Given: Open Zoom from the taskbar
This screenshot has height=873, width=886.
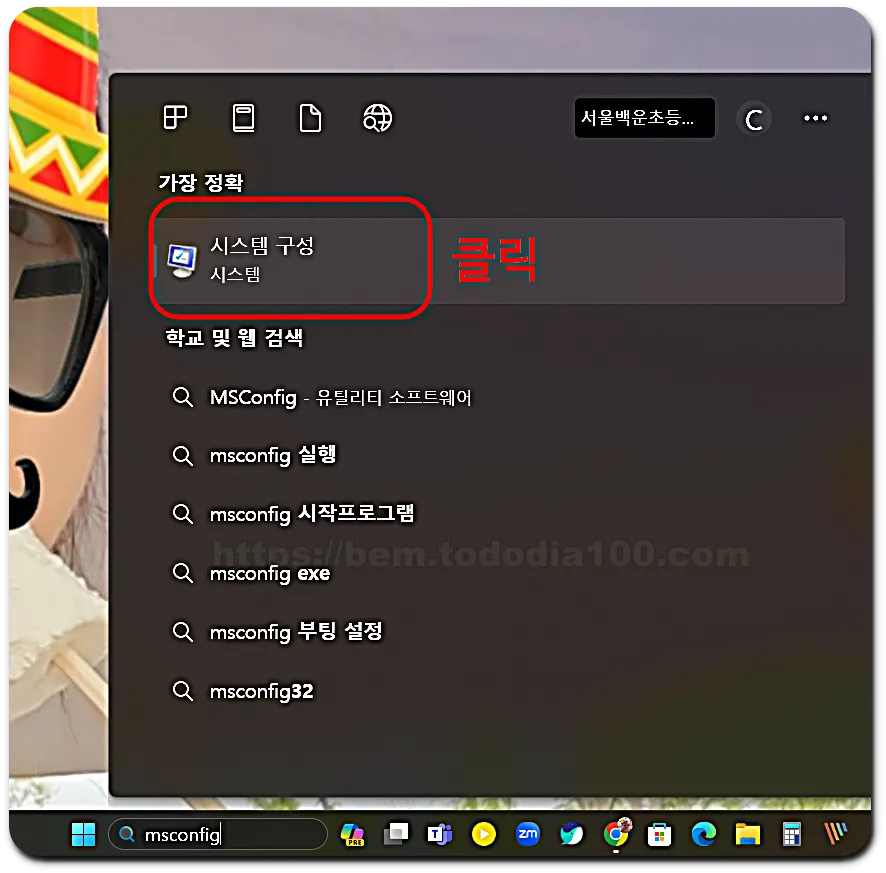Looking at the screenshot, I should click(528, 834).
